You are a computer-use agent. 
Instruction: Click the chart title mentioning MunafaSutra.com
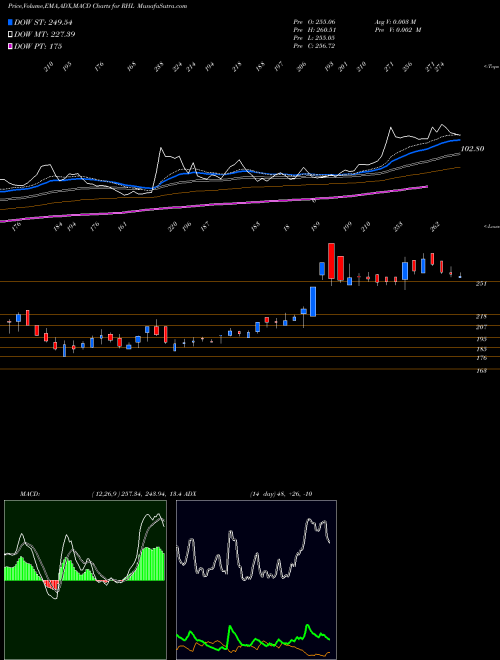[x=98, y=6]
